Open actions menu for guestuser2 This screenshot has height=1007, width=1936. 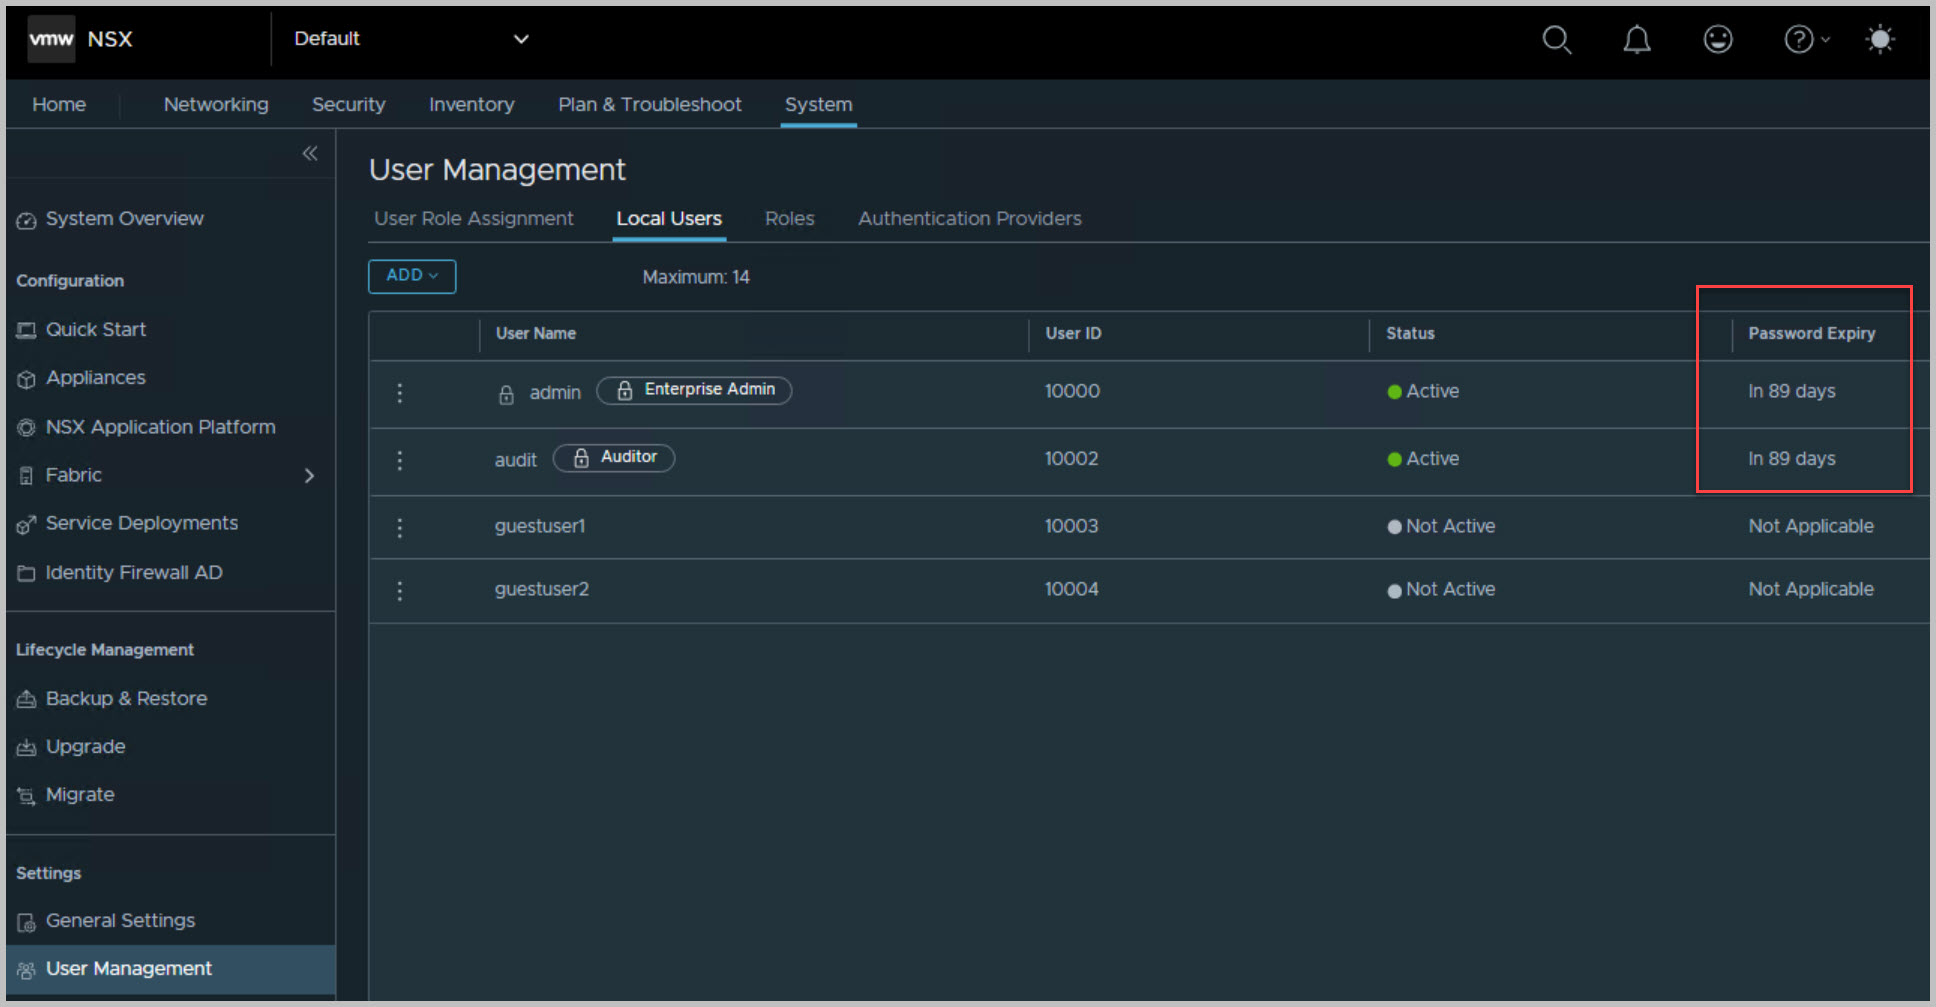point(400,591)
